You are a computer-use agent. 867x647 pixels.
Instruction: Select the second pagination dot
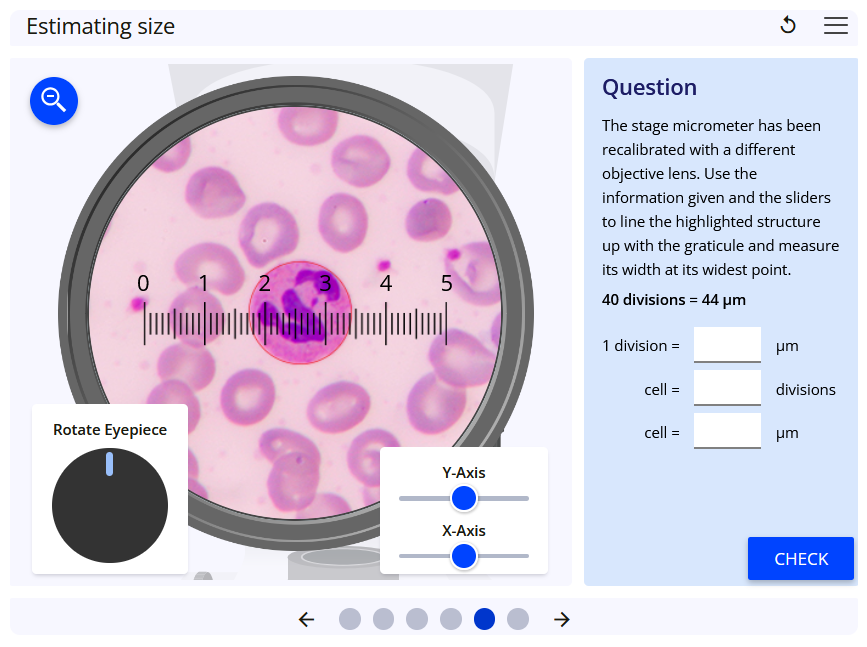(x=383, y=619)
